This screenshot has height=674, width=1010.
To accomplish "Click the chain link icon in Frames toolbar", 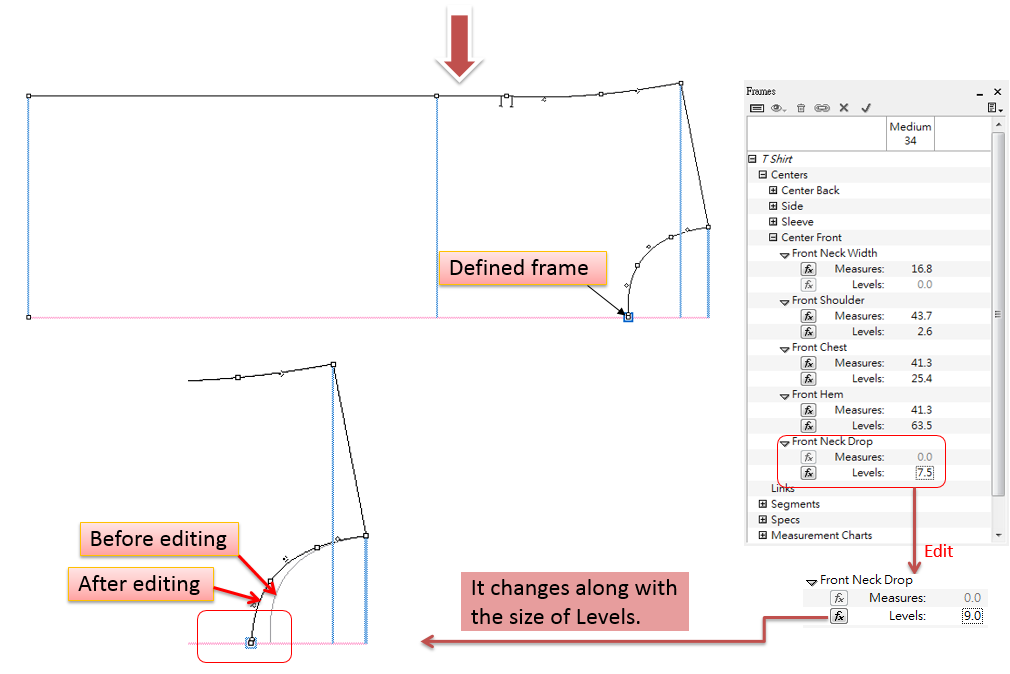I will (x=822, y=108).
